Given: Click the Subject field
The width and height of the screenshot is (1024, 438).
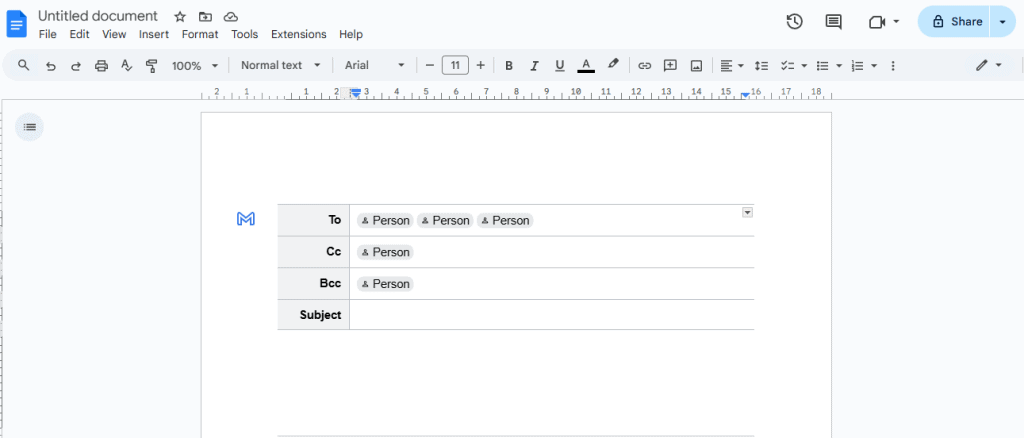Looking at the screenshot, I should point(551,315).
